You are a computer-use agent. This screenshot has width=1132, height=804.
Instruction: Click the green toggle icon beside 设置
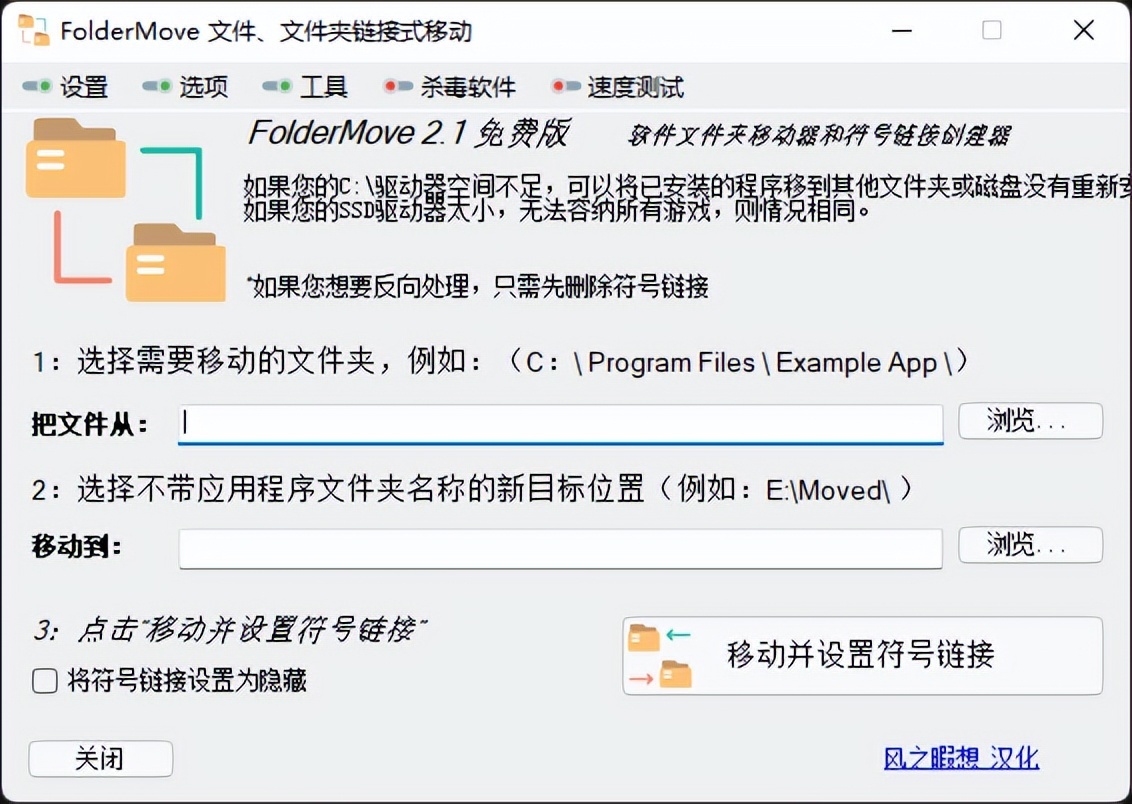click(x=38, y=87)
